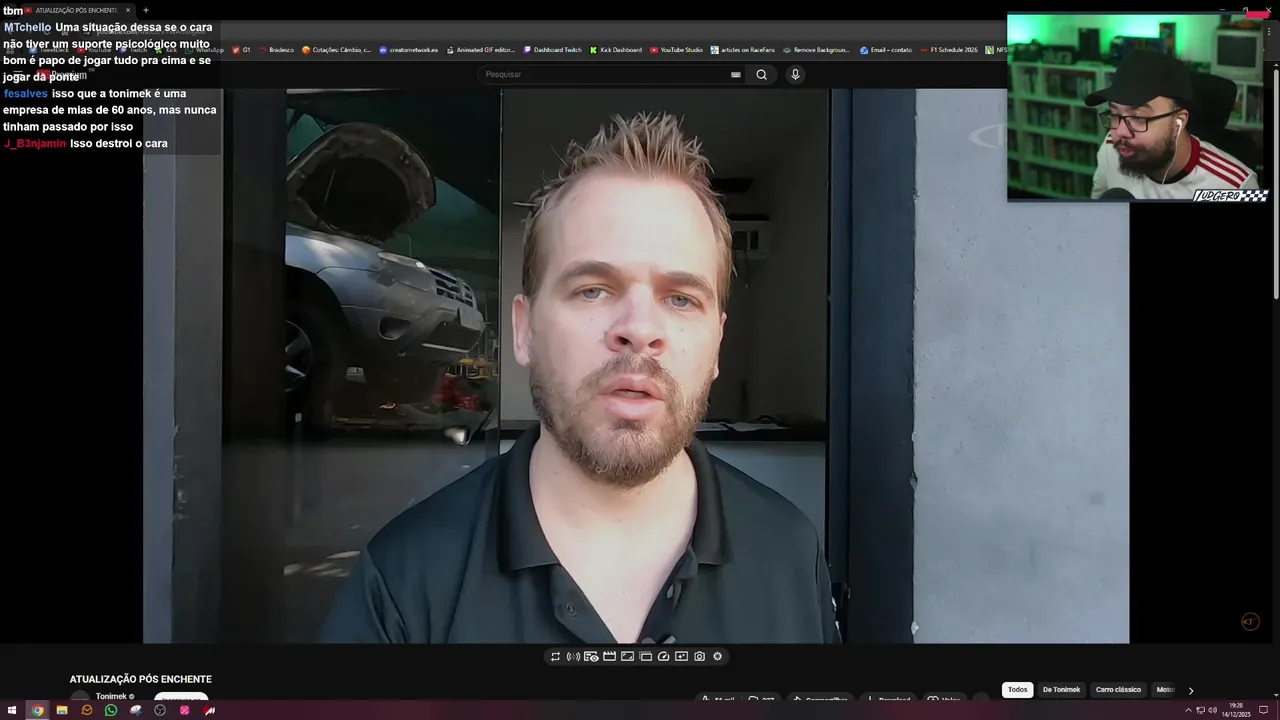
Task: Open the F1 Schedule 2026 bookmark
Action: [949, 50]
